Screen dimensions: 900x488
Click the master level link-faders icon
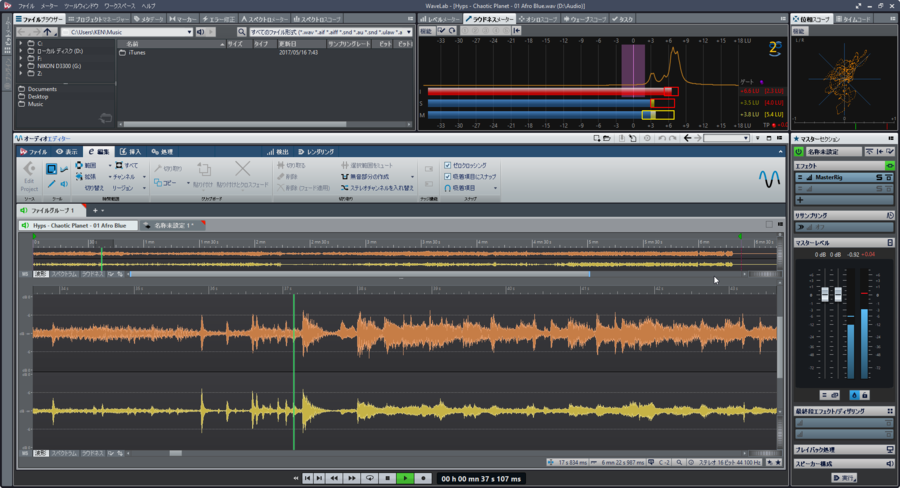point(835,395)
